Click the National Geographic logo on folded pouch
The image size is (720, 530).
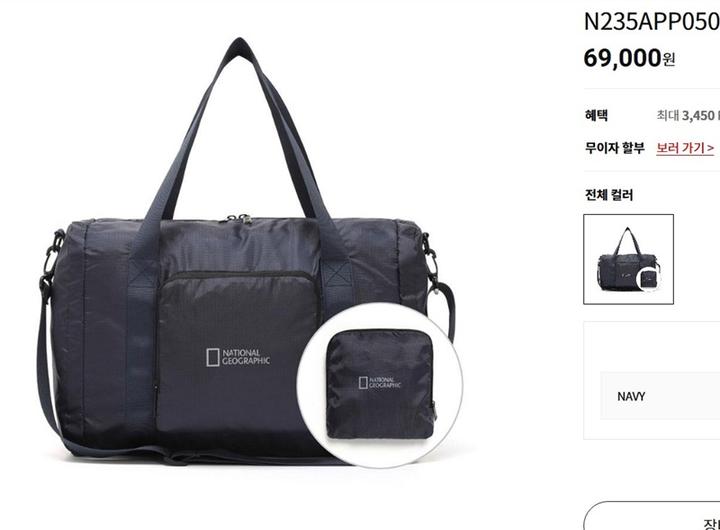(380, 383)
